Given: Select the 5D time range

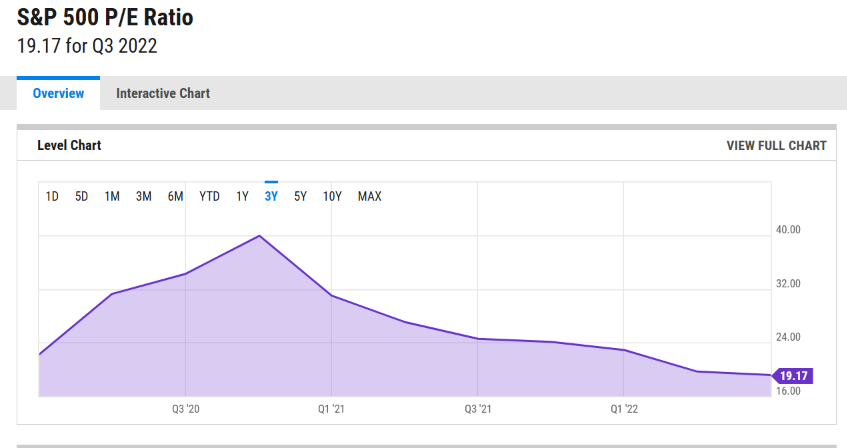Looking at the screenshot, I should coord(82,196).
